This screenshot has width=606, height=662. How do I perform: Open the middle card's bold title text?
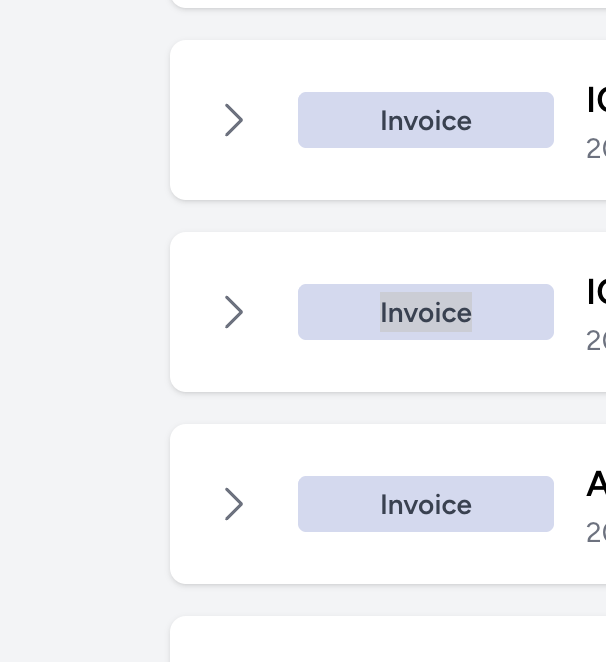coord(596,292)
